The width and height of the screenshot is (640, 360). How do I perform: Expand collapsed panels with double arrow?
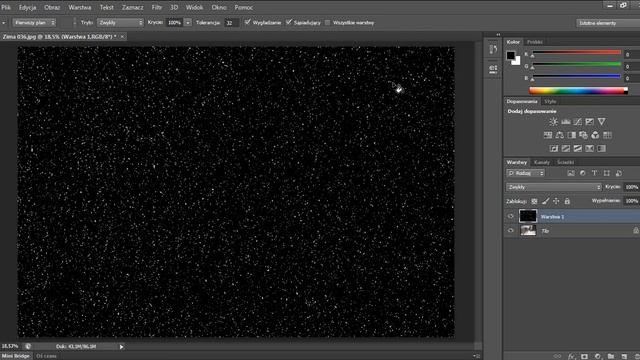(498, 35)
